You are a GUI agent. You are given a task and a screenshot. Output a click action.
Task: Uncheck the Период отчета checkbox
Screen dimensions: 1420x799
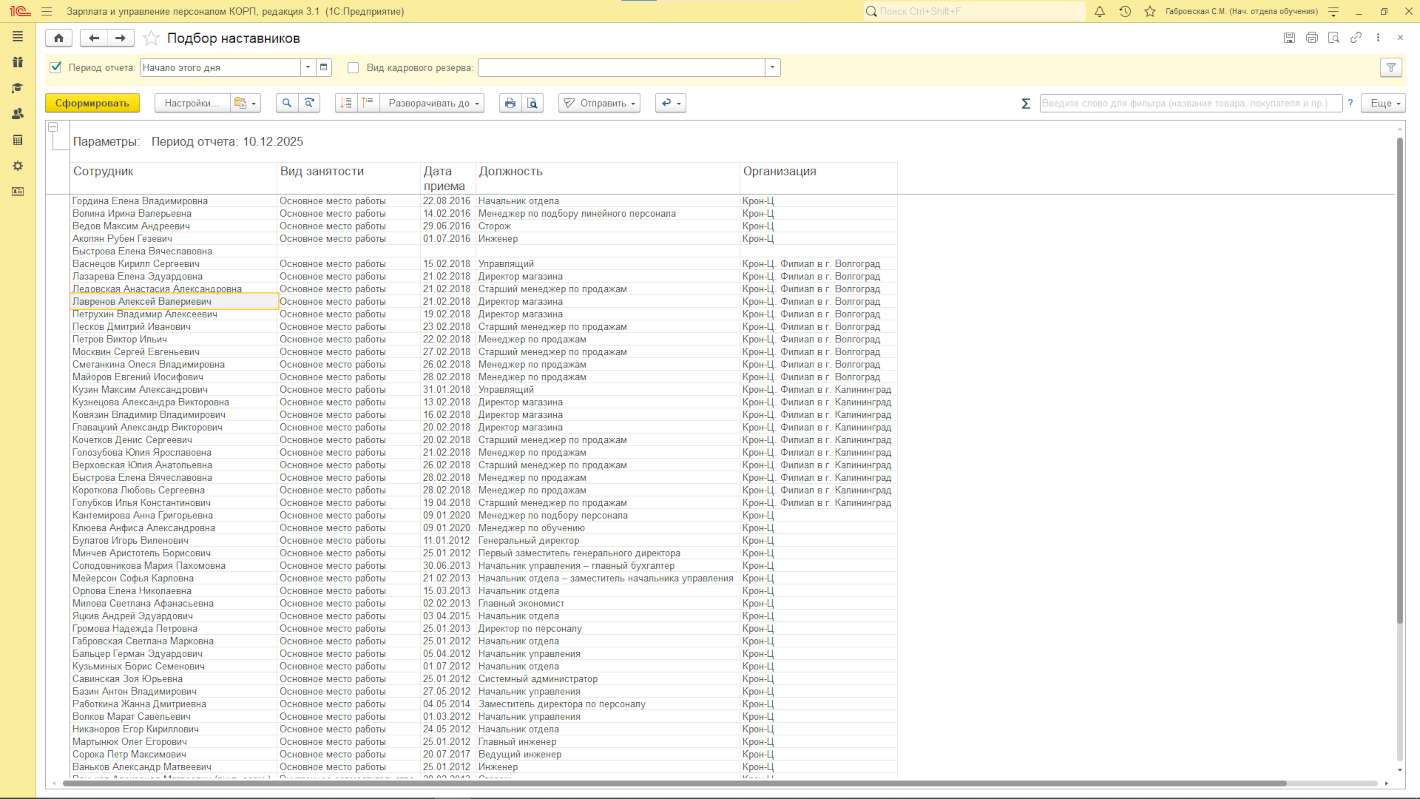[56, 68]
